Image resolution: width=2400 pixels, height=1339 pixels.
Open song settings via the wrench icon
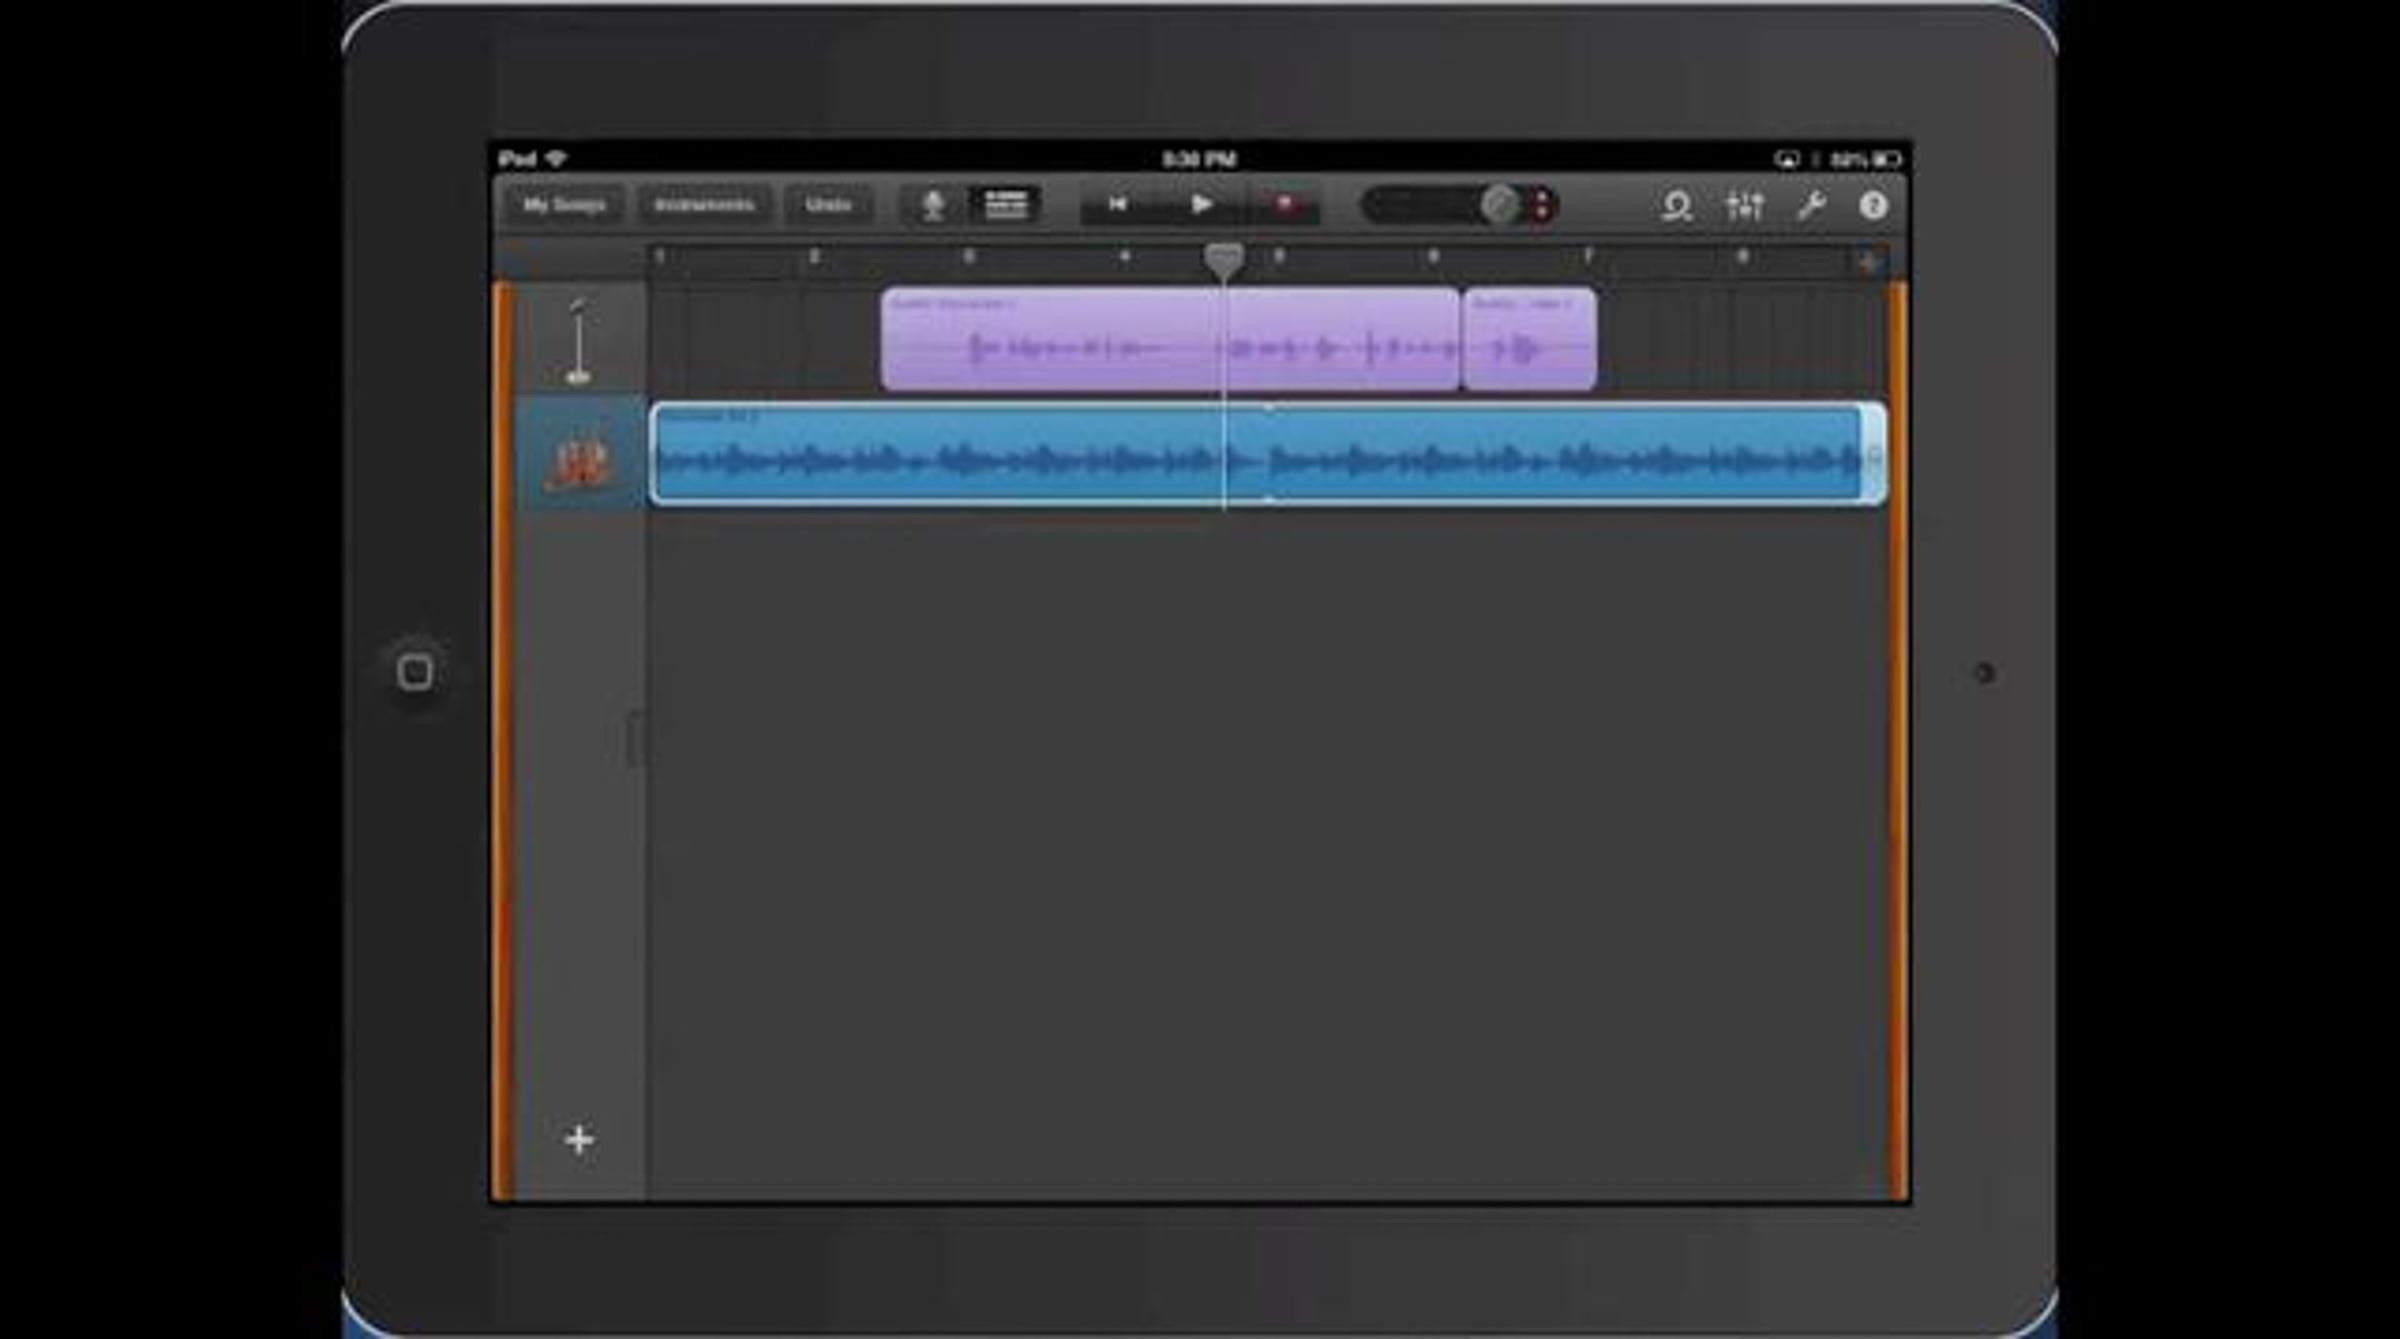(1811, 206)
